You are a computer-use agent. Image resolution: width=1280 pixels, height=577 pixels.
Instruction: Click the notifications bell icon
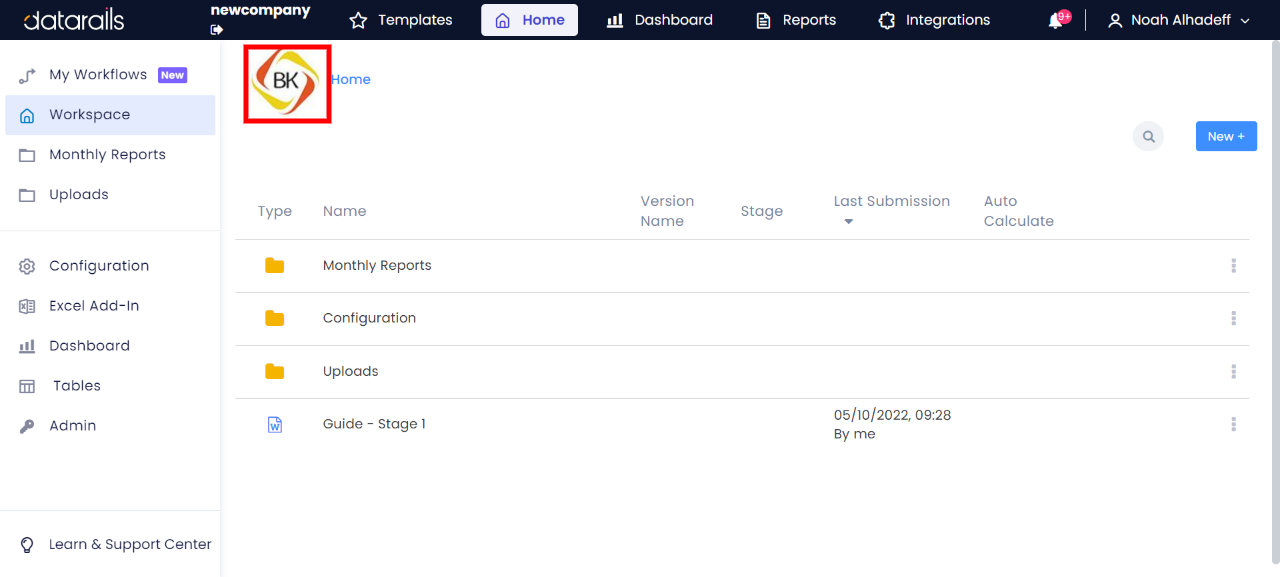click(x=1056, y=18)
